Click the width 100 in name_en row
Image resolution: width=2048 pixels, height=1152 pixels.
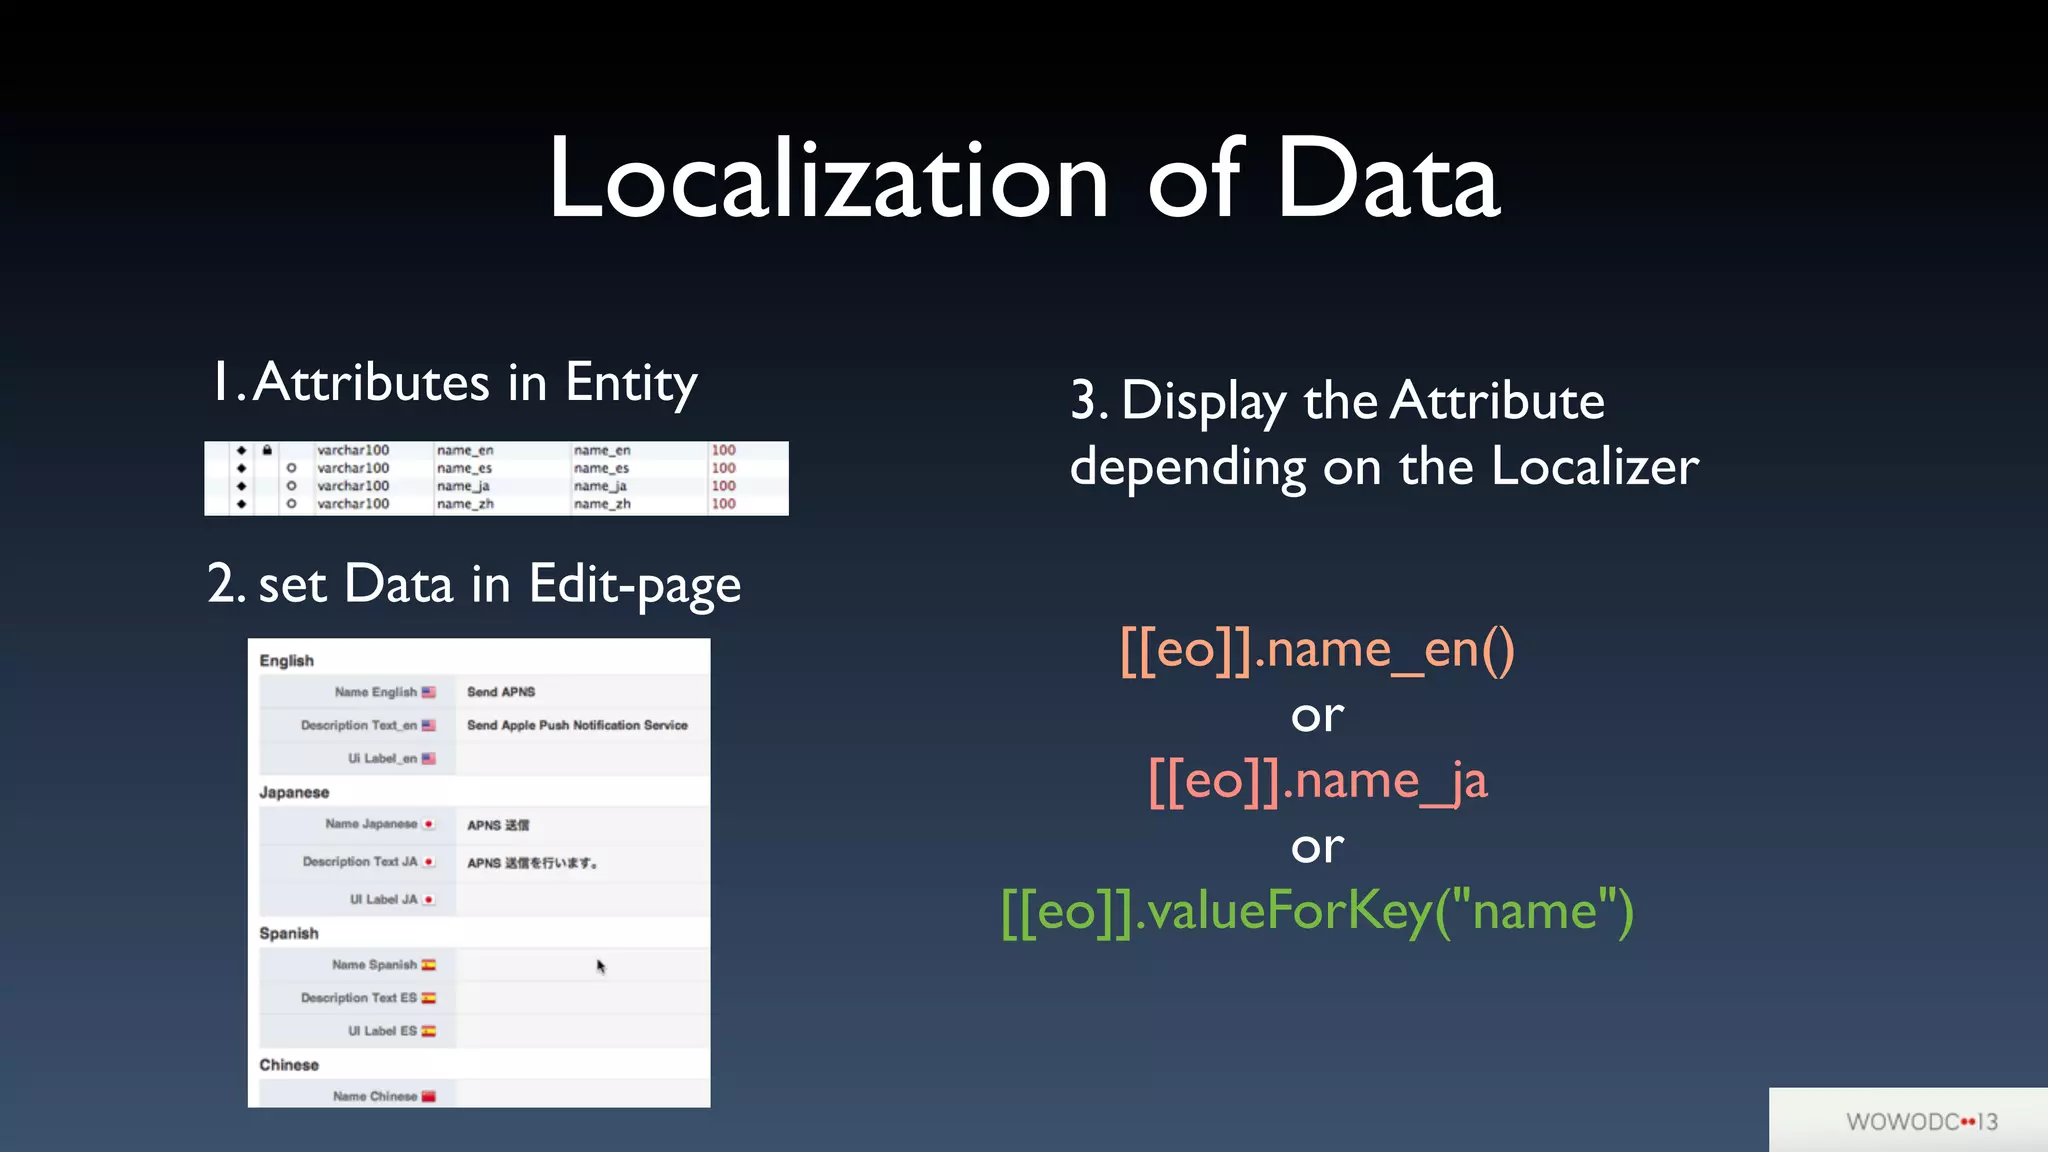(724, 450)
